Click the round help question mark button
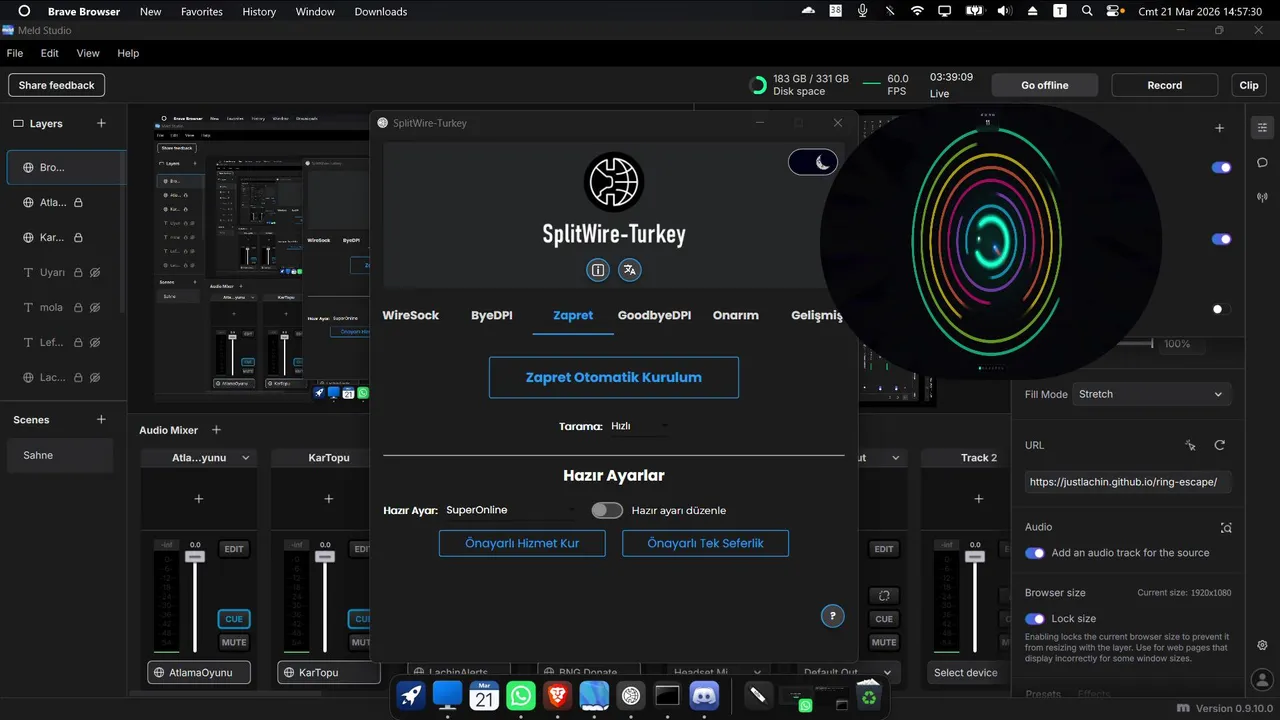 coord(832,616)
